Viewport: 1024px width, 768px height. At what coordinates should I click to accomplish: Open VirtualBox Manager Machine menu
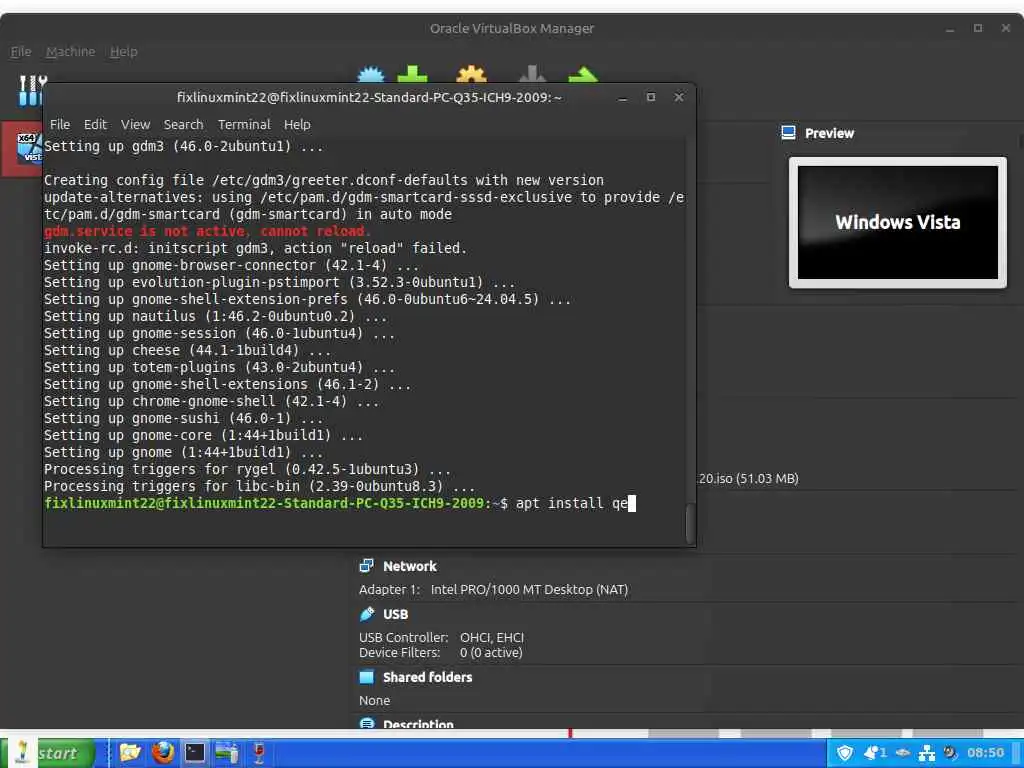[x=71, y=52]
